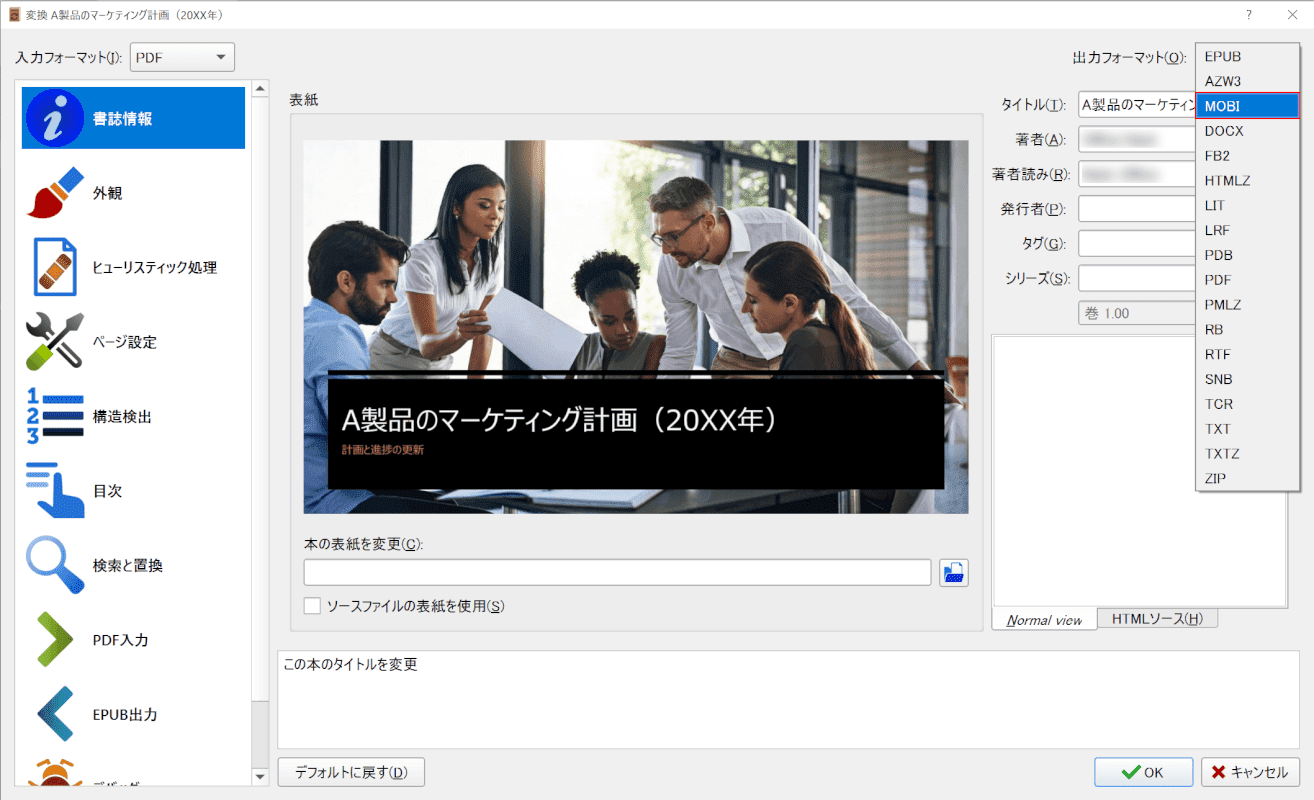Click the シリーズ series field
1314x800 pixels.
coord(1137,278)
